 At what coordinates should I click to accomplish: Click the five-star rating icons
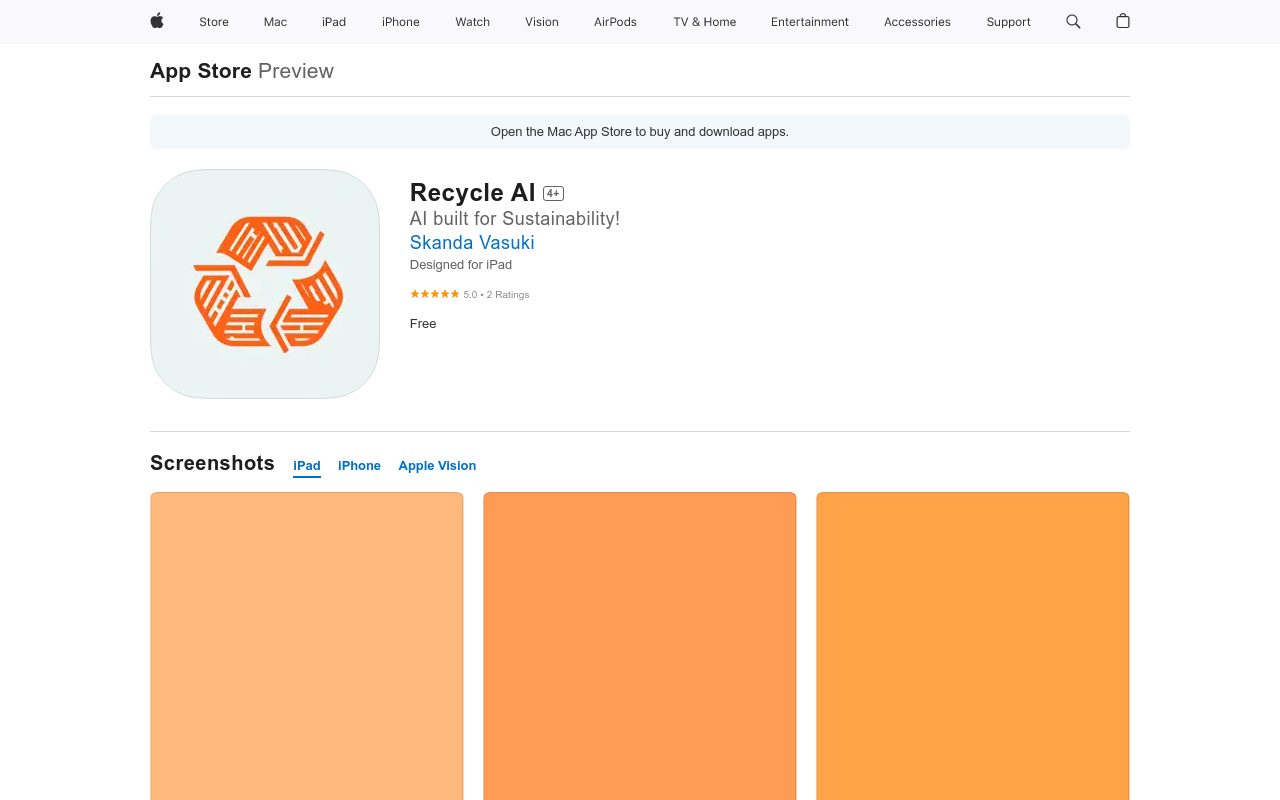435,294
